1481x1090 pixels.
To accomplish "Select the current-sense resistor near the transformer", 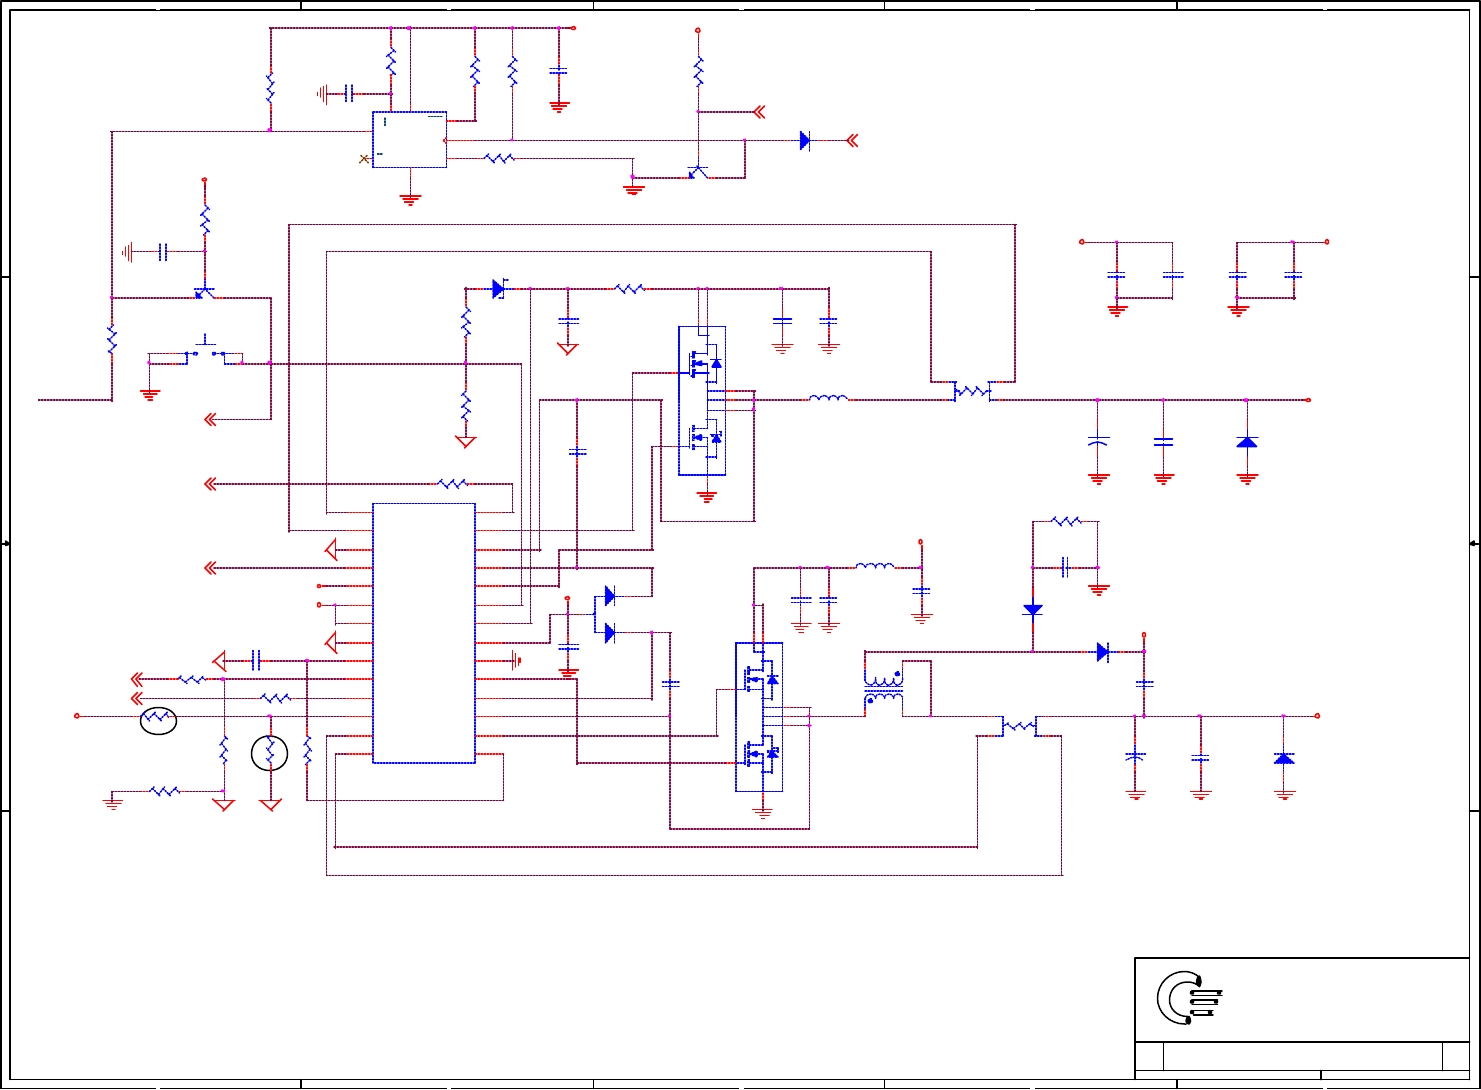I will [1019, 727].
